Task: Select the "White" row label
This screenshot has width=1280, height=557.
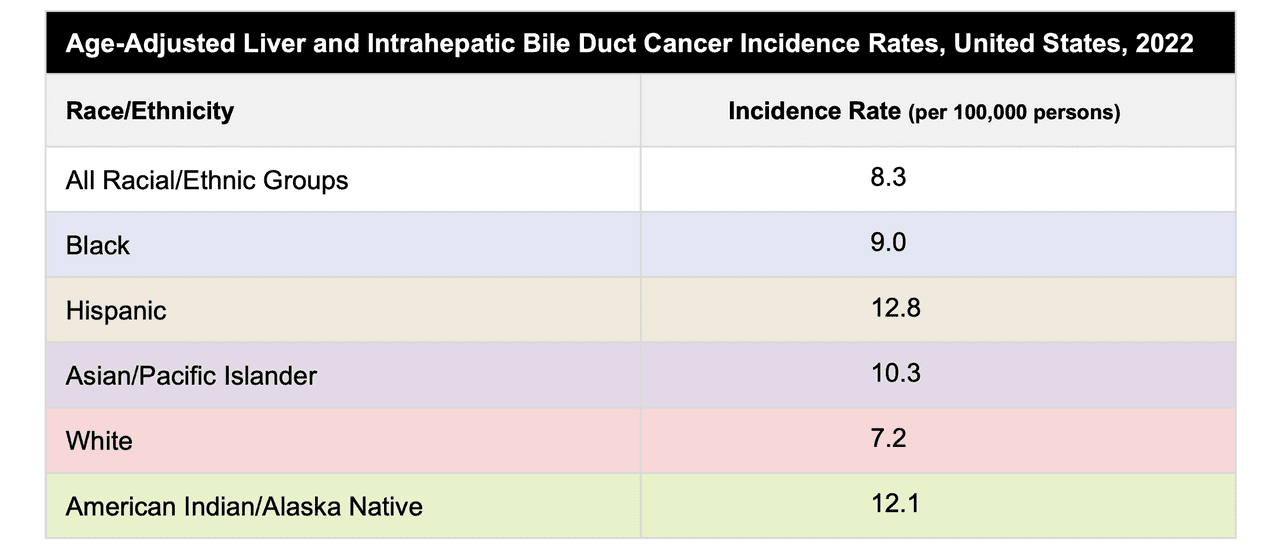Action: pyautogui.click(x=99, y=441)
